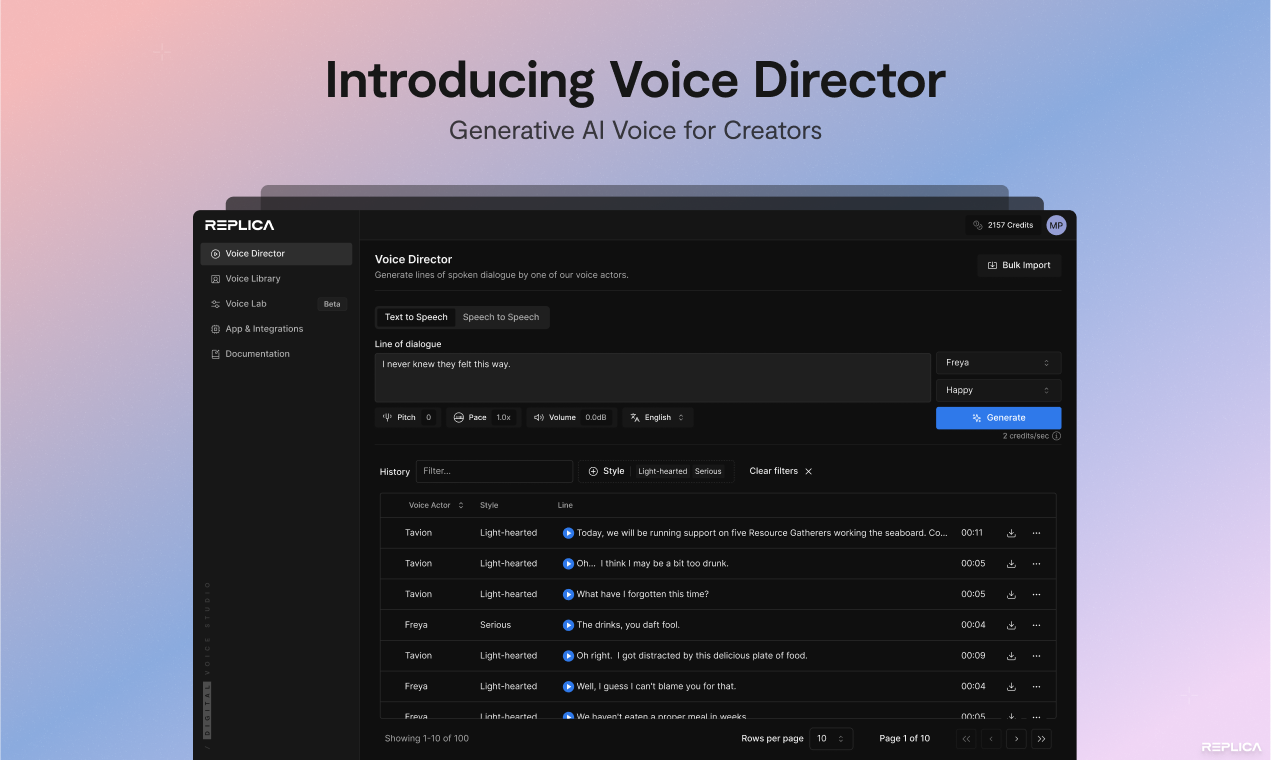View the 2157 Credits balance
This screenshot has width=1271, height=760.
(x=1002, y=225)
